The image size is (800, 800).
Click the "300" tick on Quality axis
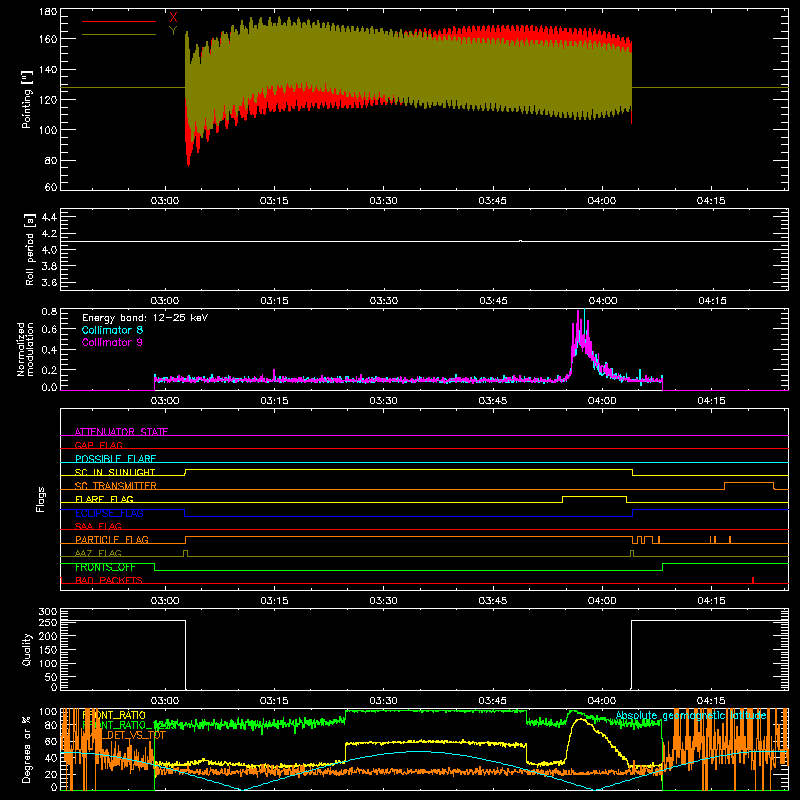pos(48,612)
